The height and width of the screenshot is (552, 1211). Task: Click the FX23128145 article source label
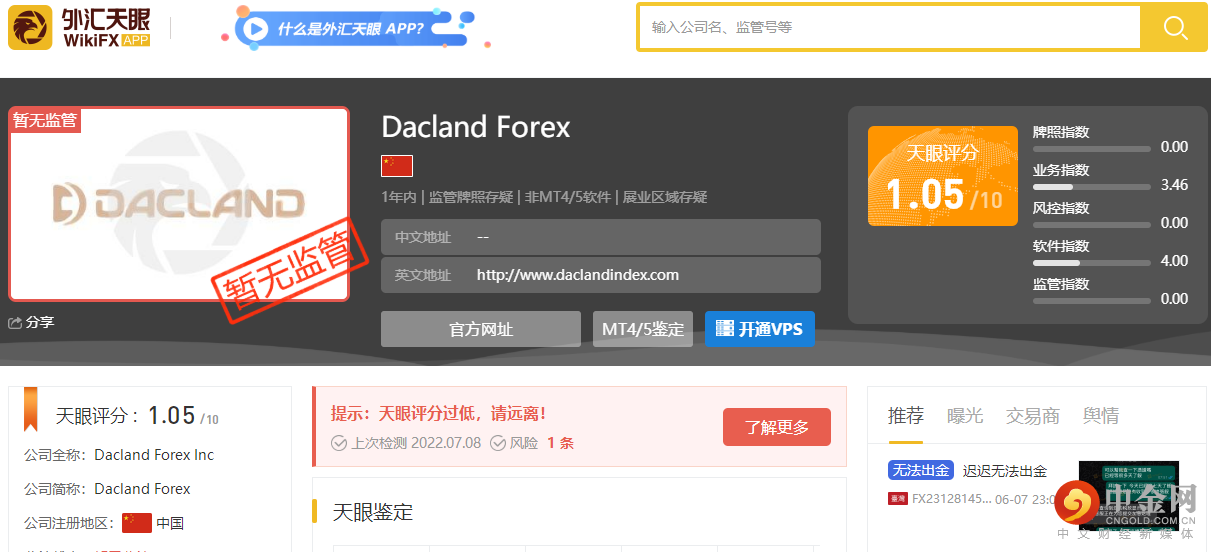coord(951,498)
